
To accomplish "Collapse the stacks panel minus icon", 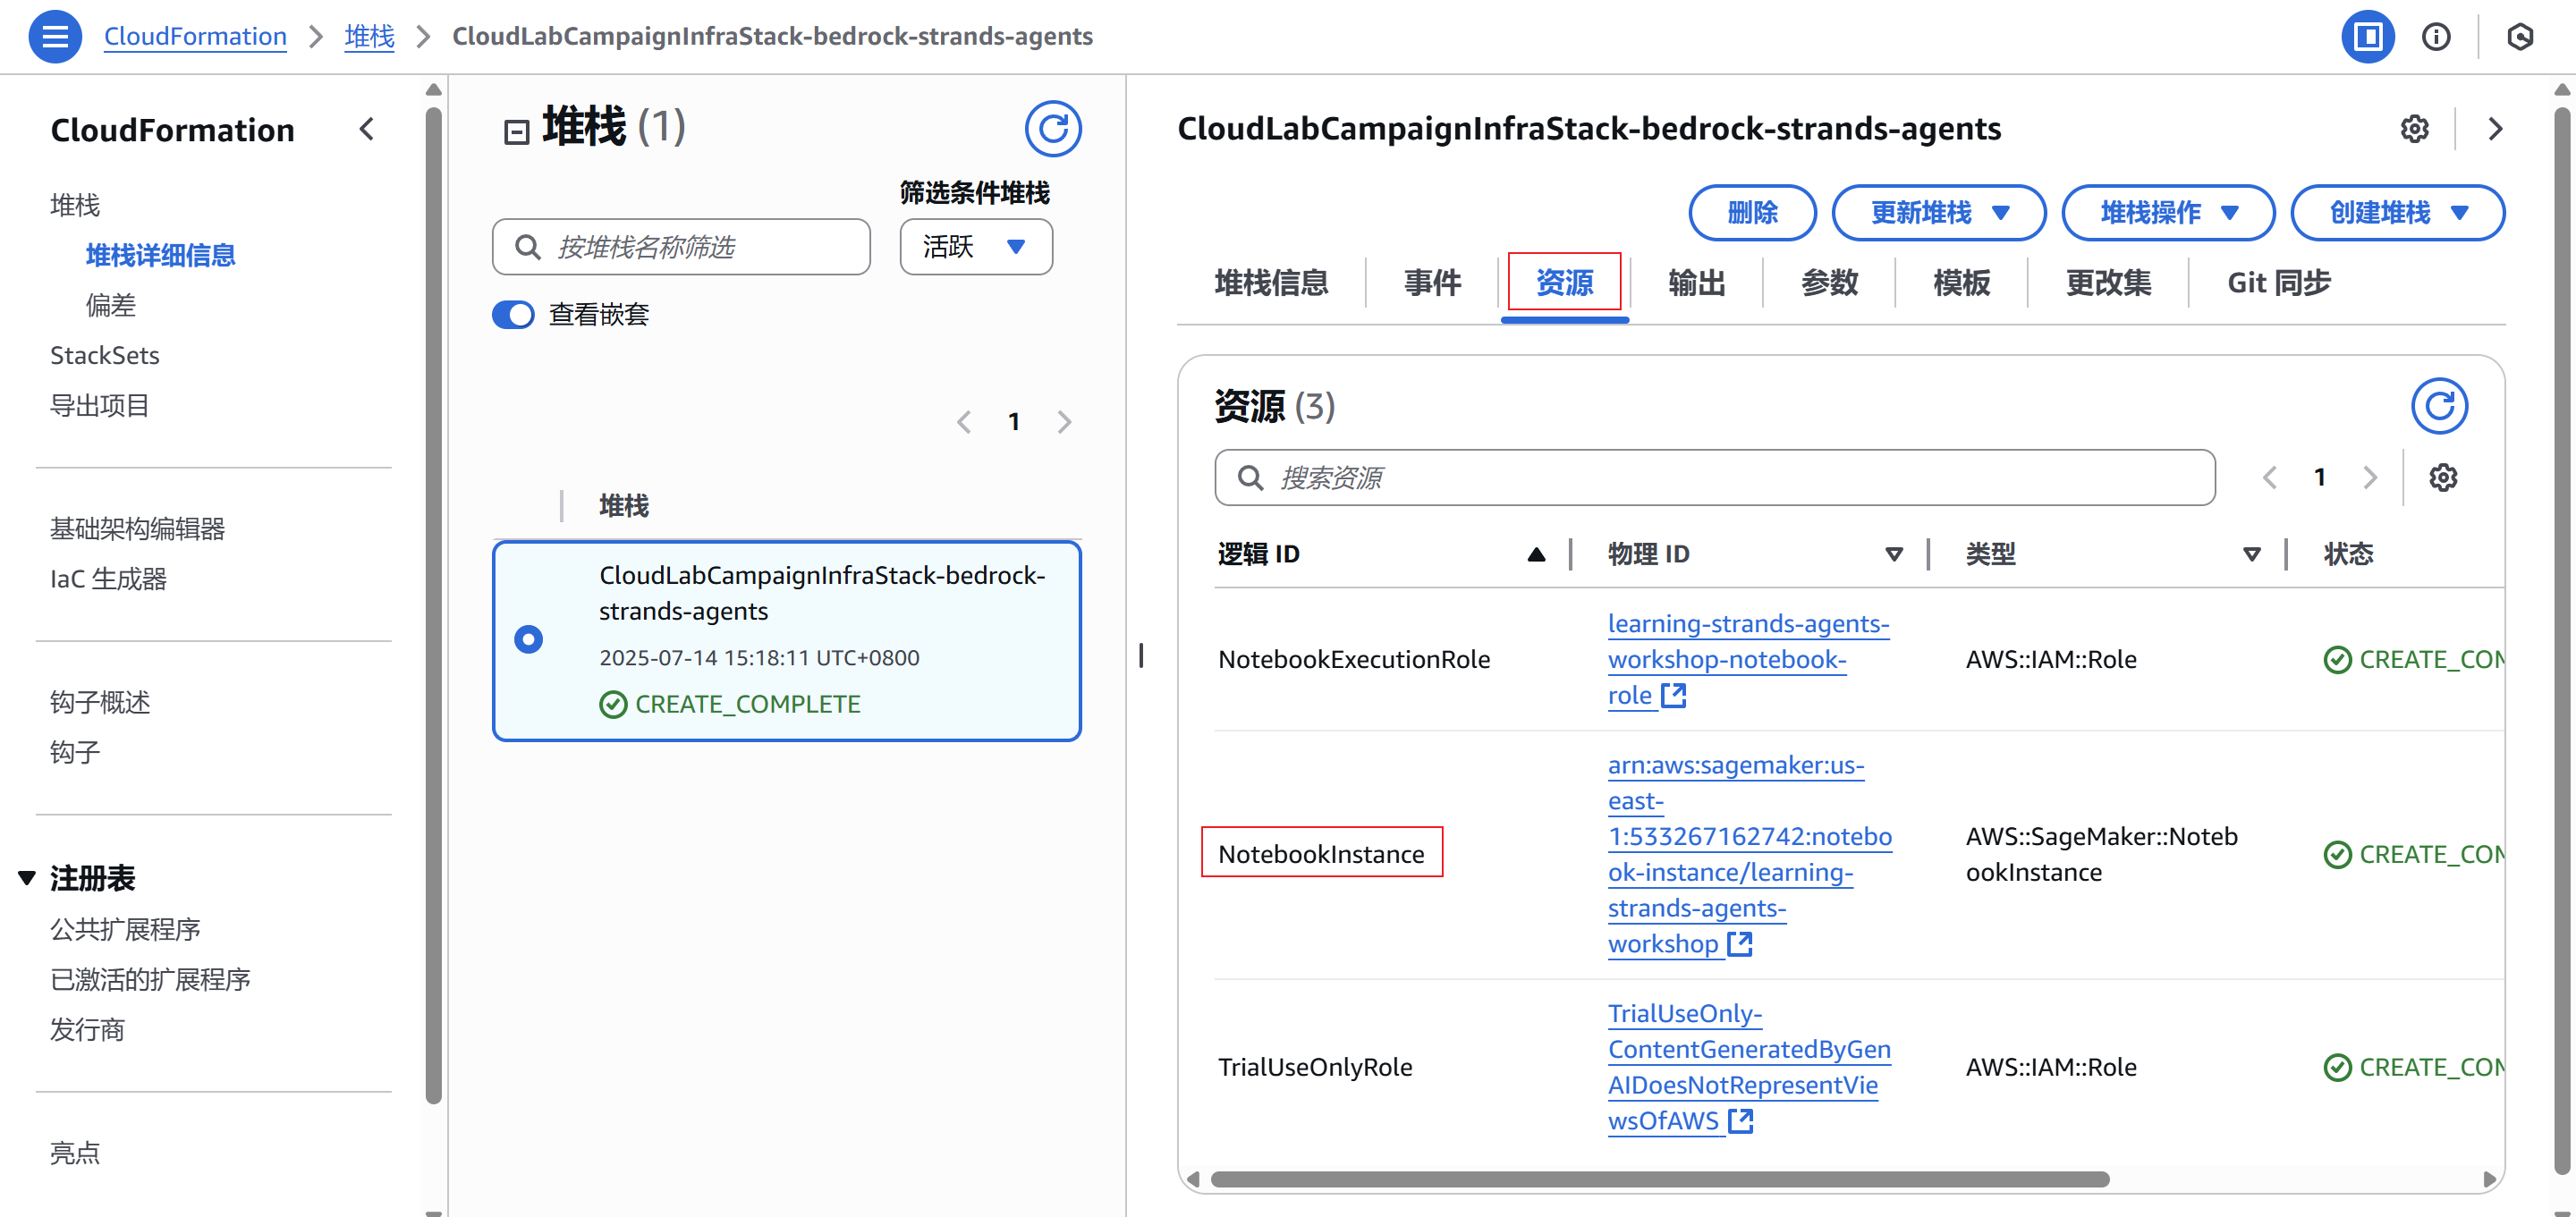I will tap(516, 131).
